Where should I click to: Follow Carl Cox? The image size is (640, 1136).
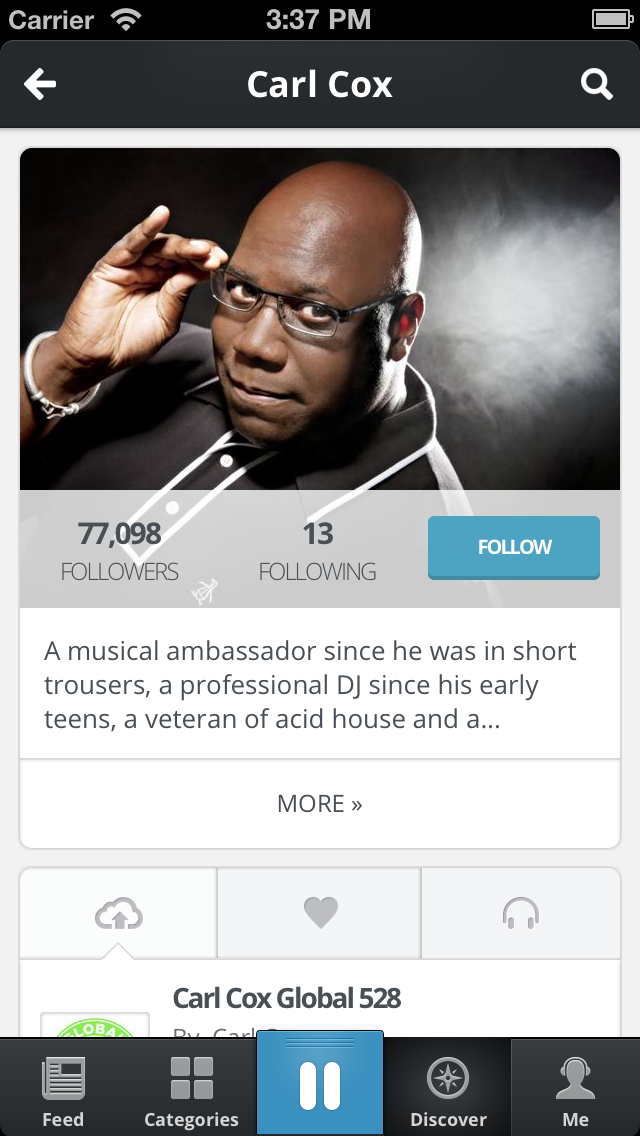(514, 547)
